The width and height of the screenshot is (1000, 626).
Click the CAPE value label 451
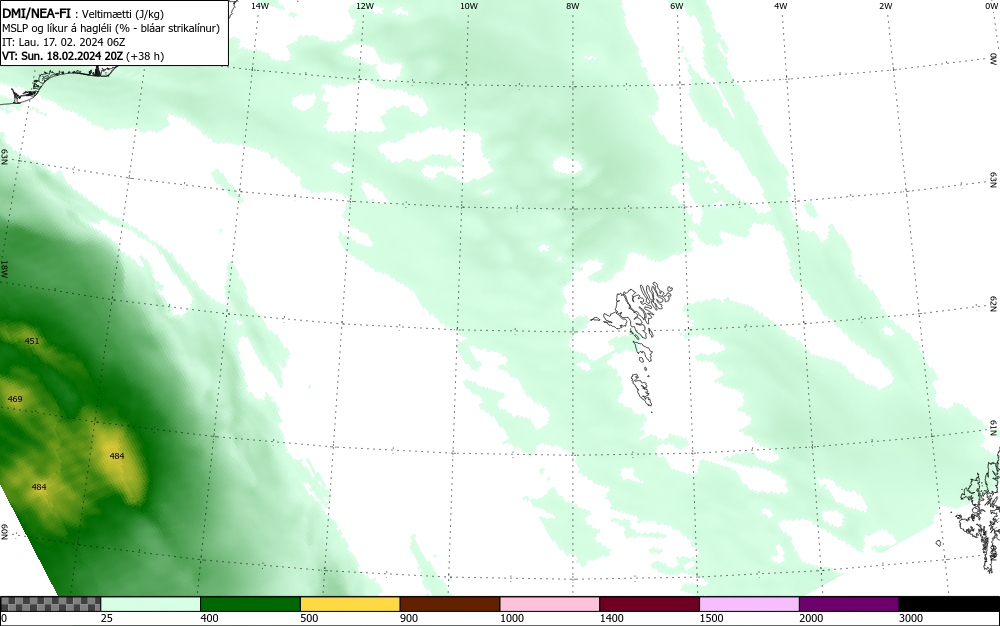[x=32, y=341]
